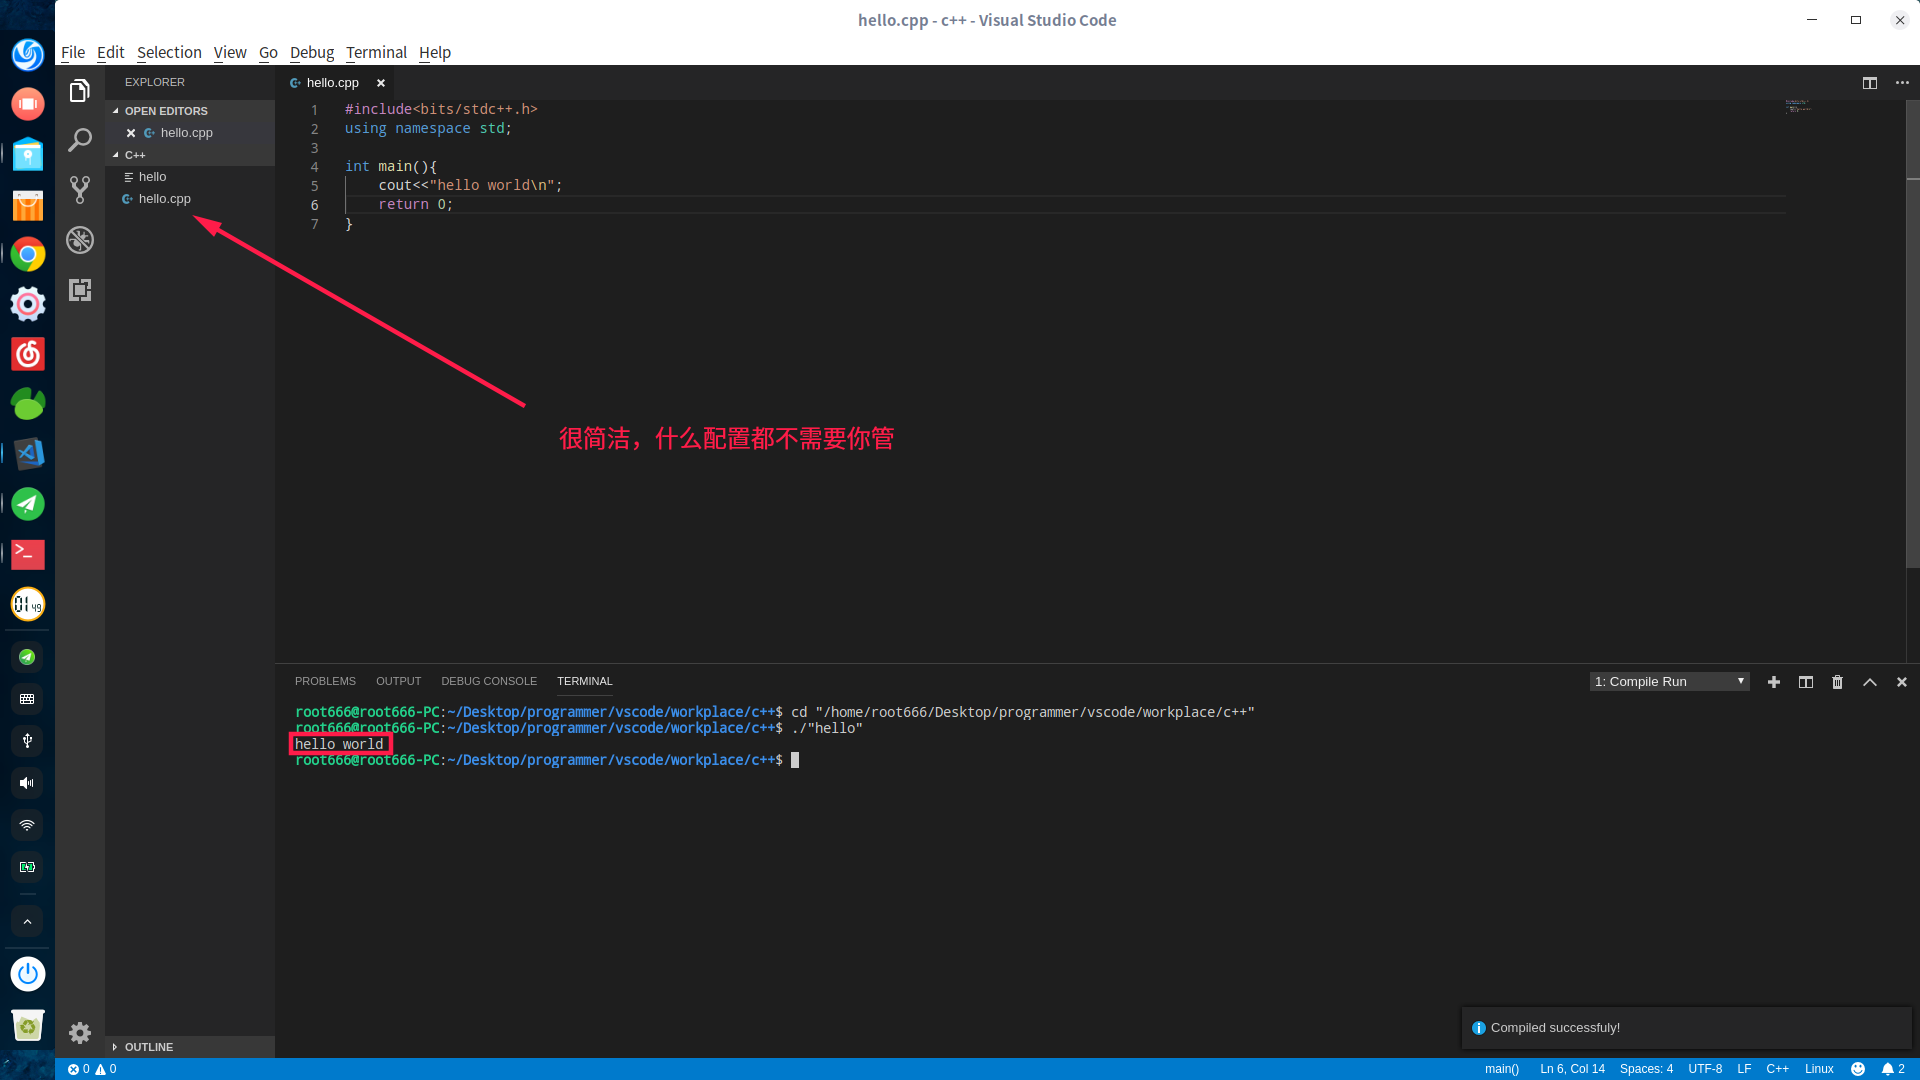Open Deepin system settings gear in dock
The image size is (1920, 1080).
(x=28, y=304)
